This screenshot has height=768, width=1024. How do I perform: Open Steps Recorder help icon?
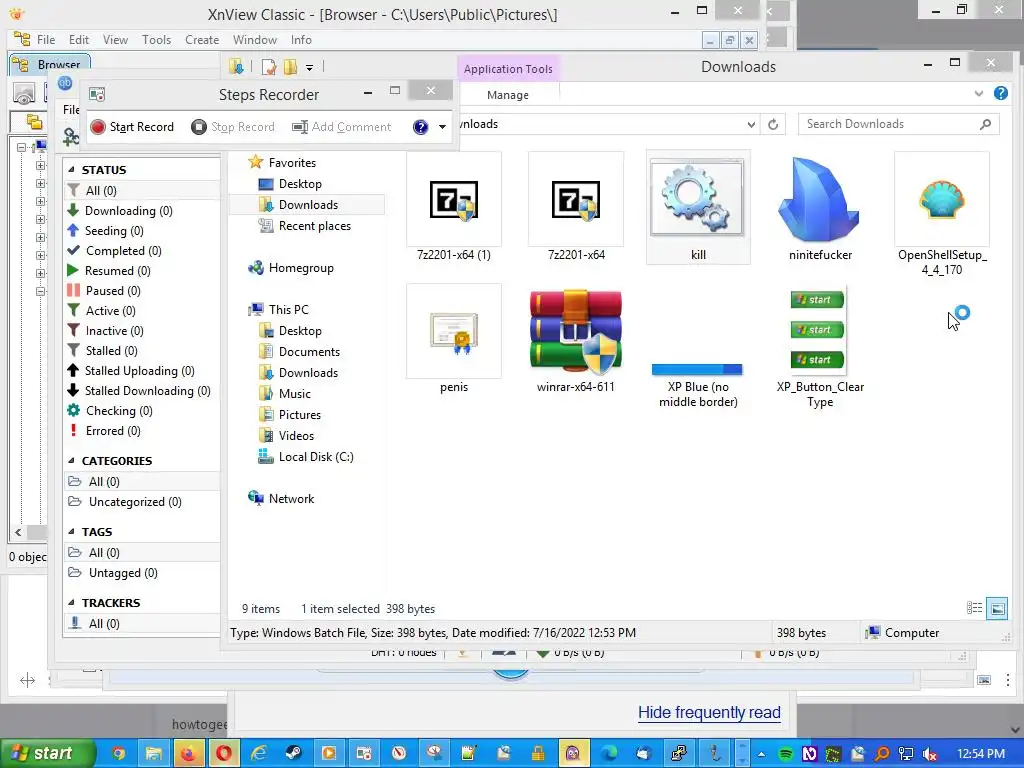421,127
